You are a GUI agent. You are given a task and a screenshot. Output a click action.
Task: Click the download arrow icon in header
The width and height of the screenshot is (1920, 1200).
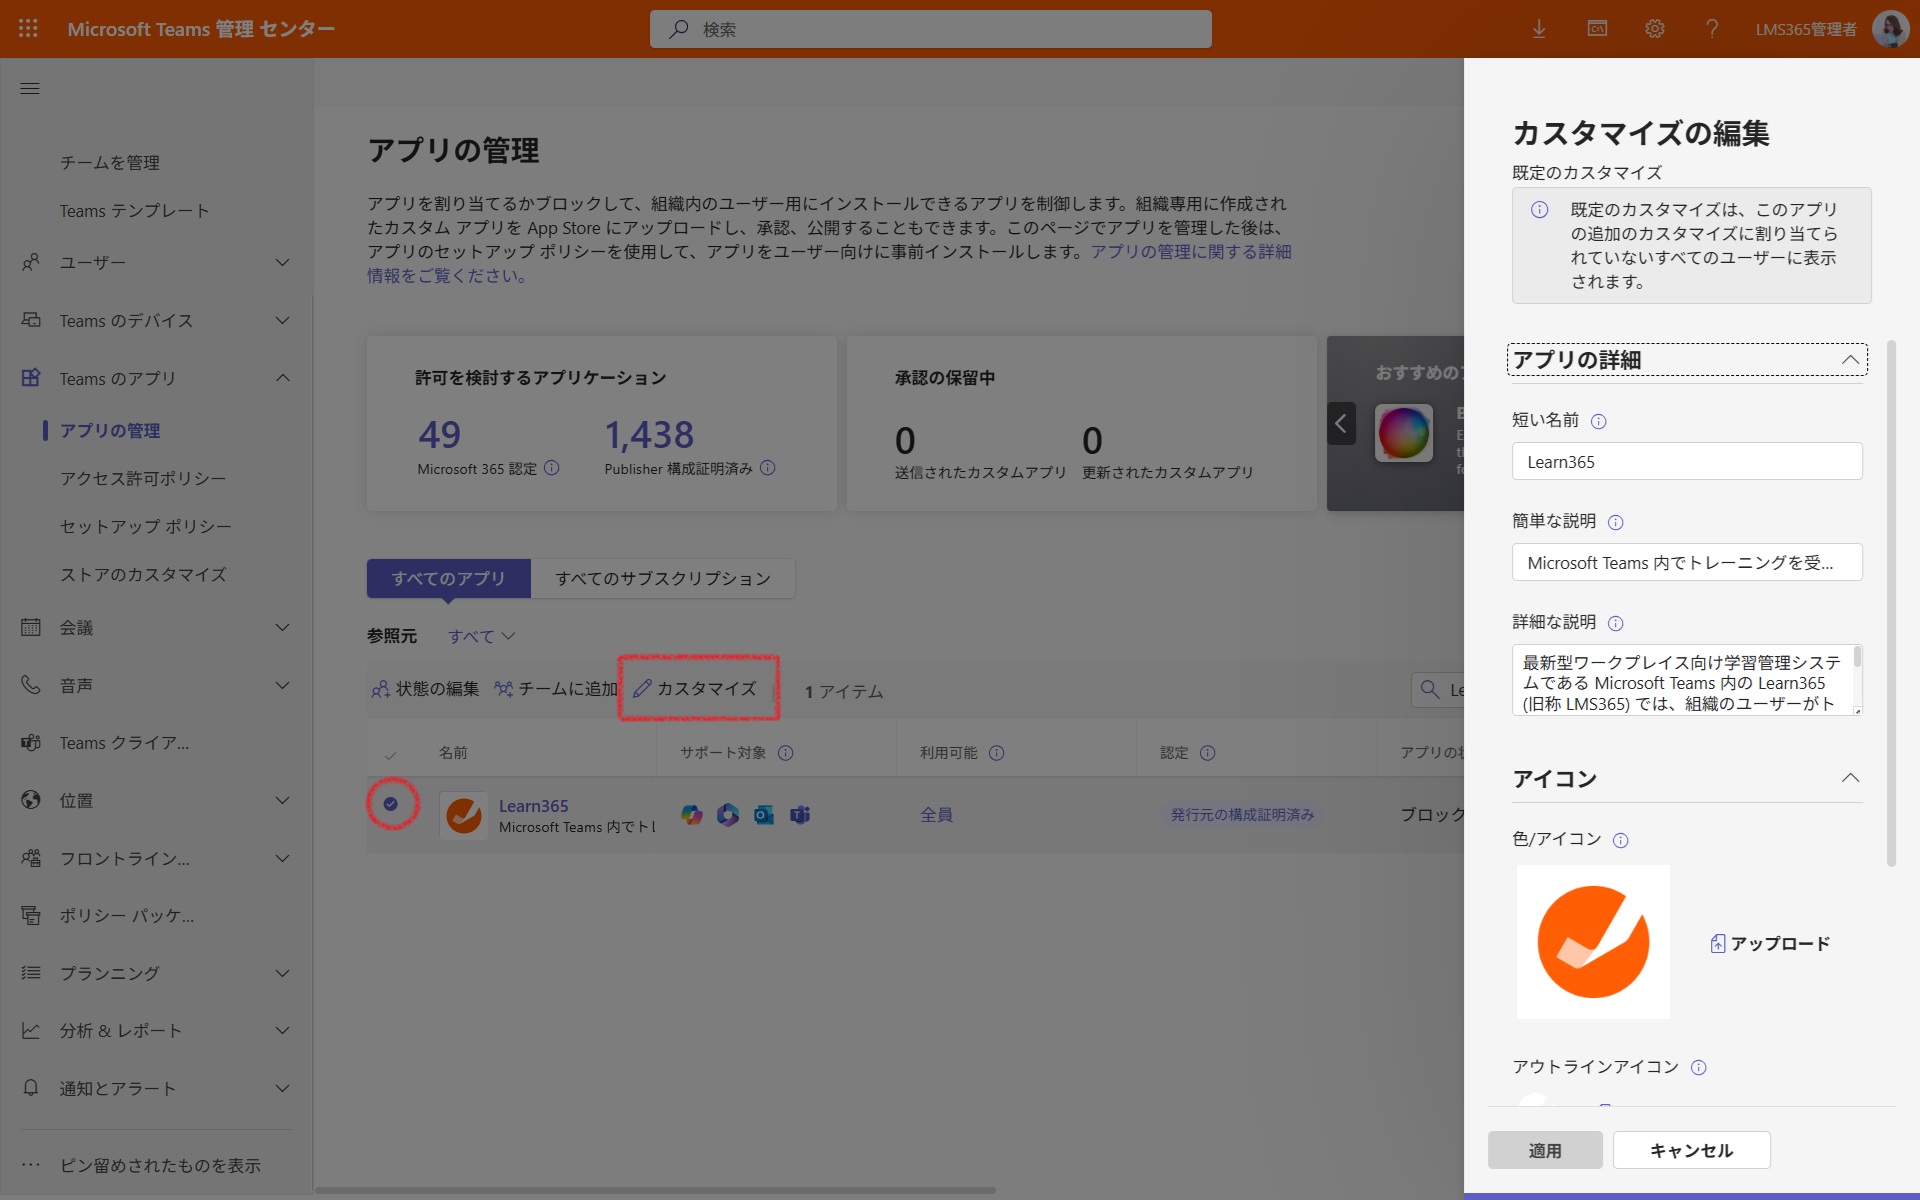click(x=1539, y=29)
